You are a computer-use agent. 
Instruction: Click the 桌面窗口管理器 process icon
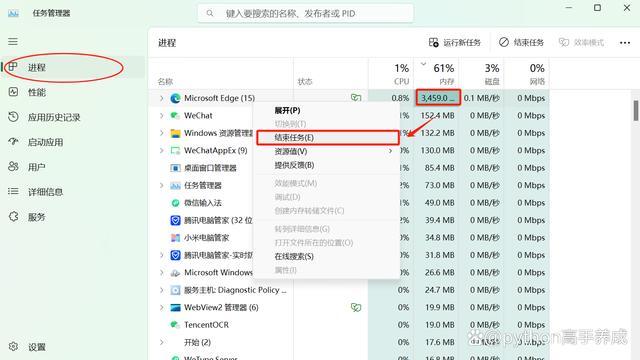175,168
